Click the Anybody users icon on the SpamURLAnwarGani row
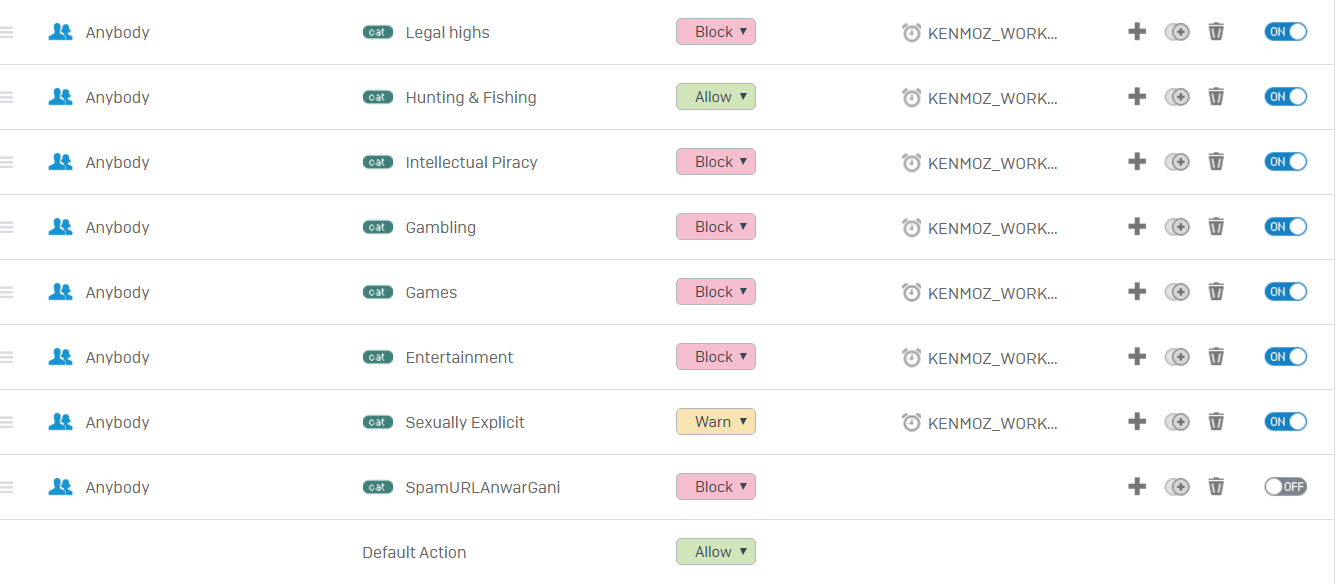 tap(60, 487)
